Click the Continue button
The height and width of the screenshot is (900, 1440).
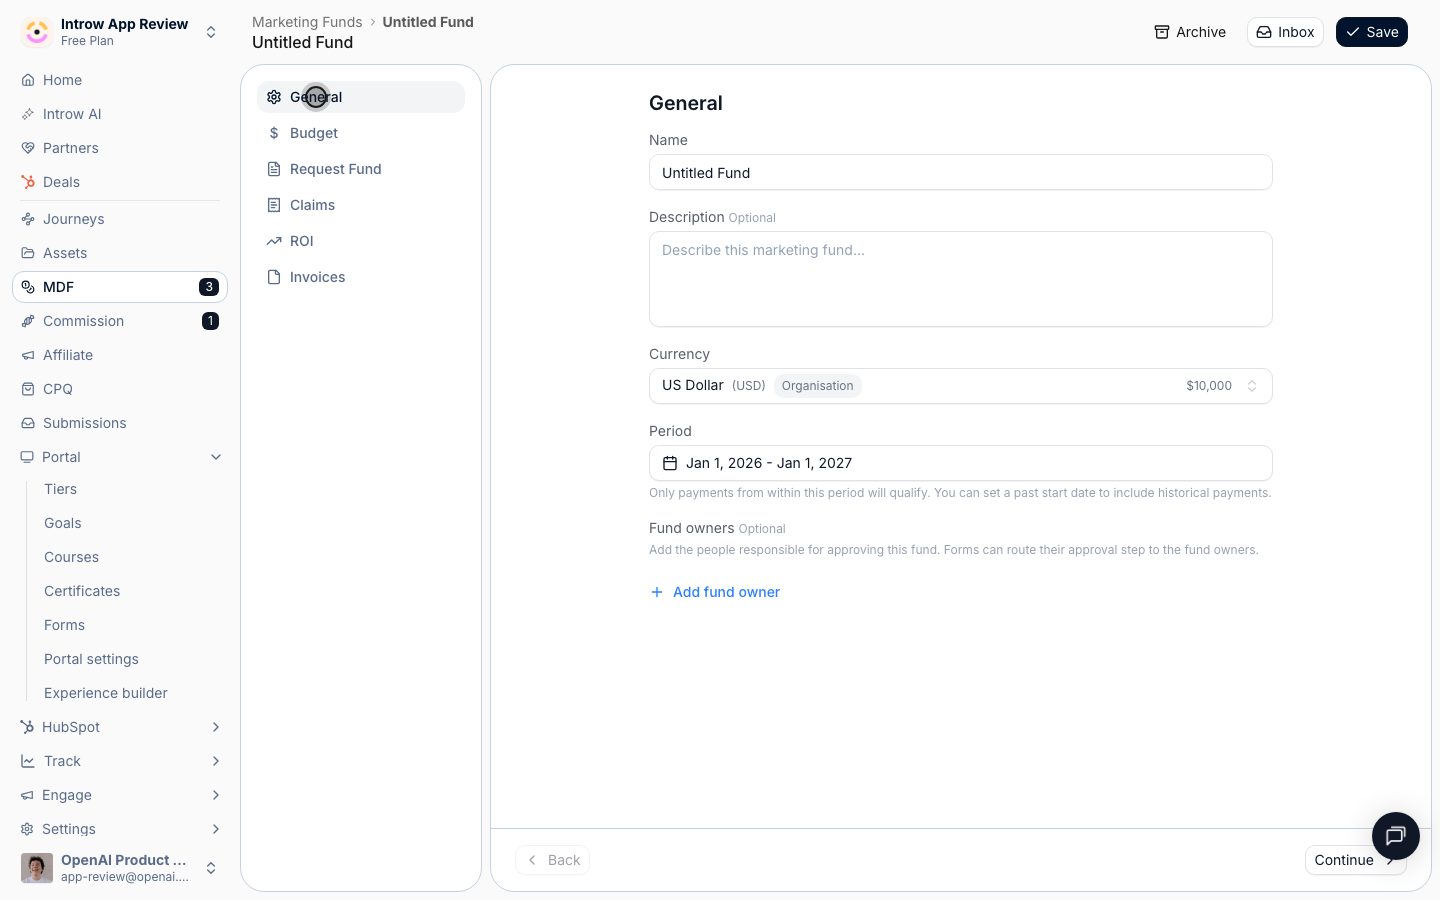1355,860
